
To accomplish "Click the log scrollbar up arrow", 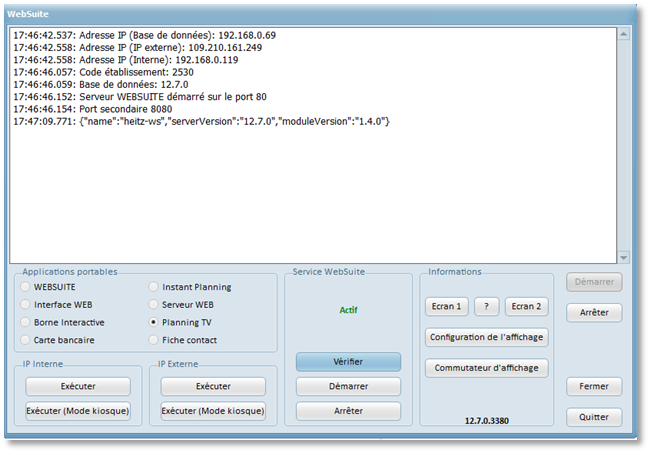I will click(x=623, y=34).
